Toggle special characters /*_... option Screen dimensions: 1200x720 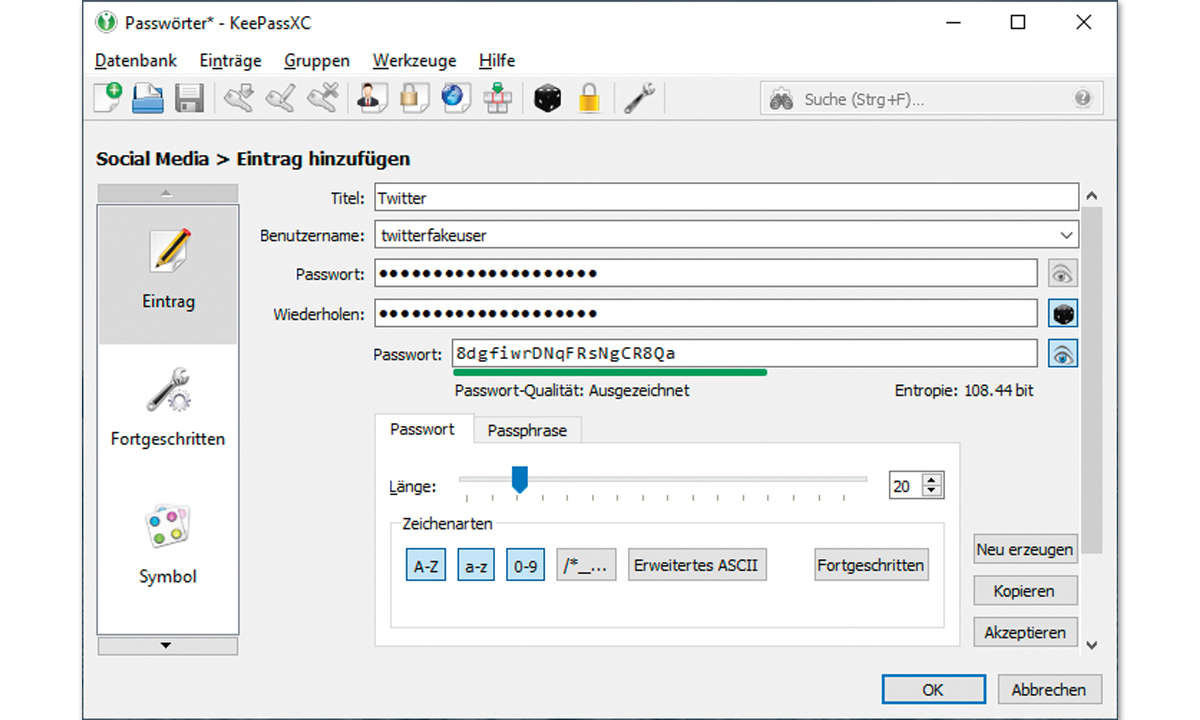pos(587,566)
